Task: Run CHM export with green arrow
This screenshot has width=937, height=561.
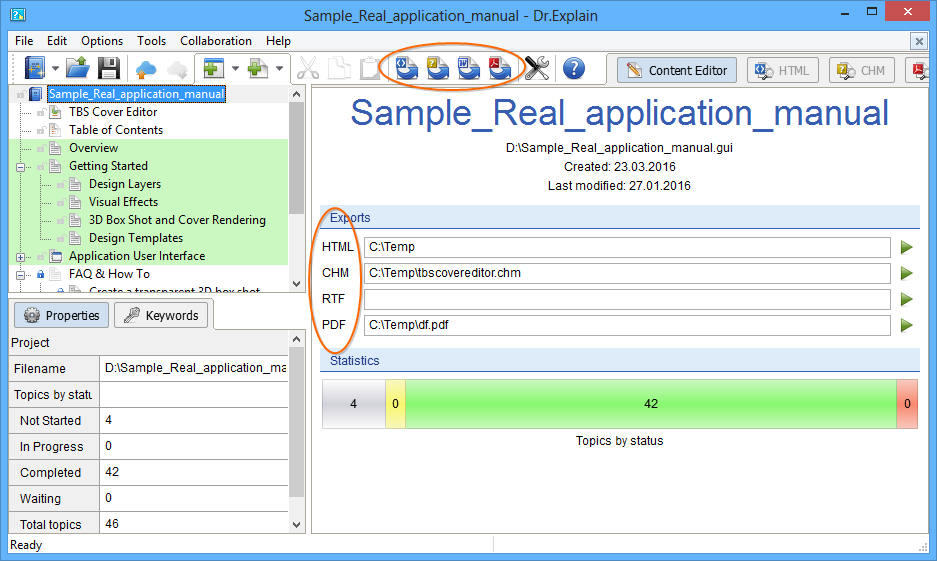Action: pos(907,273)
